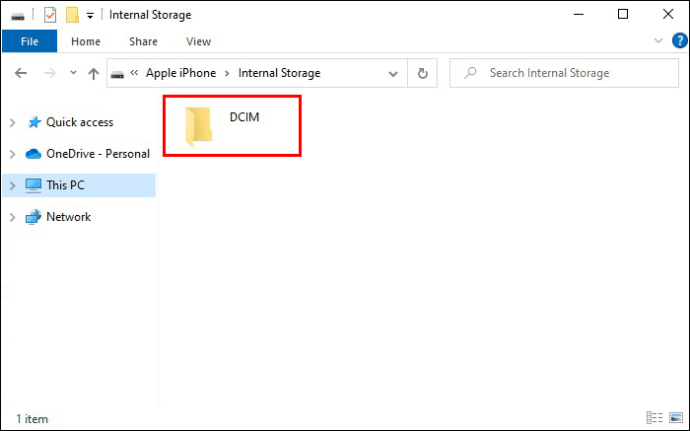
Task: Click the Search Internal Storage field
Action: [564, 73]
